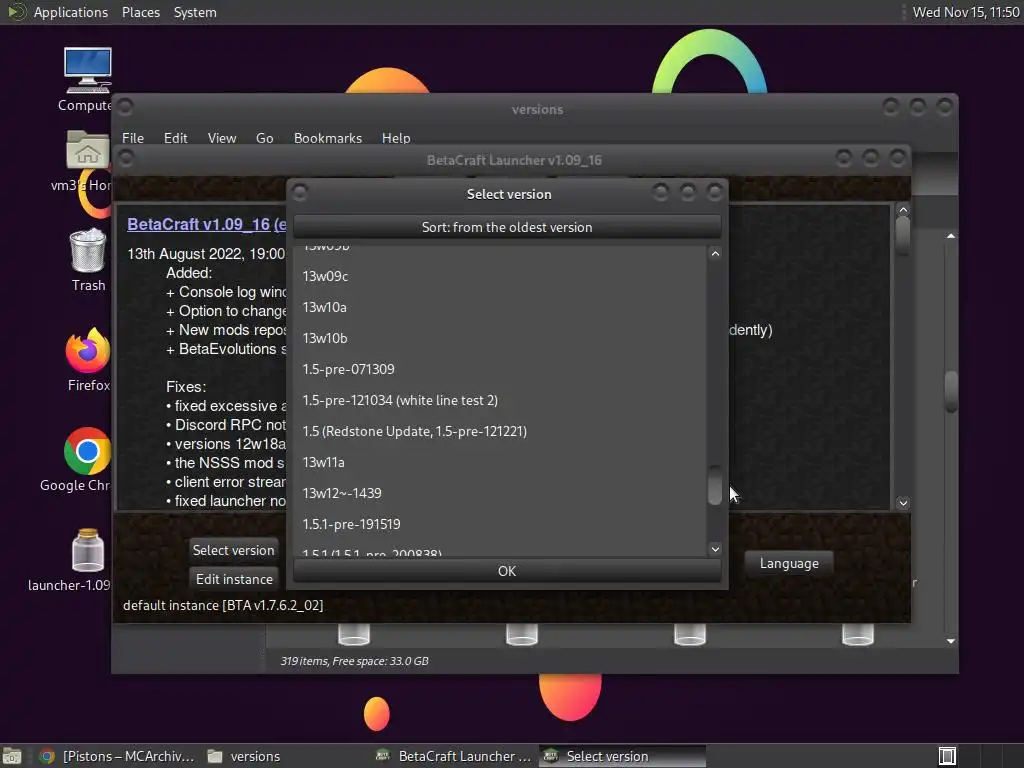Select version 13w09c in the list

tap(500, 276)
